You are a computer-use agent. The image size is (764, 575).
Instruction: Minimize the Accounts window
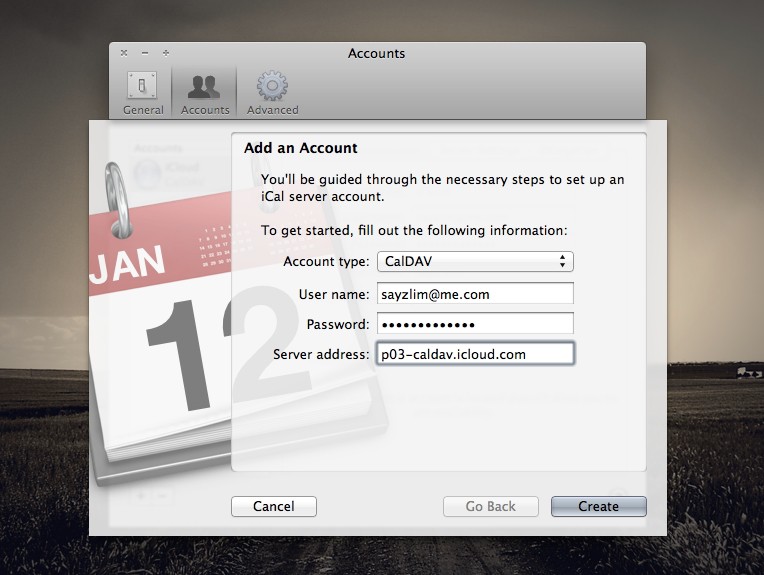click(x=145, y=53)
